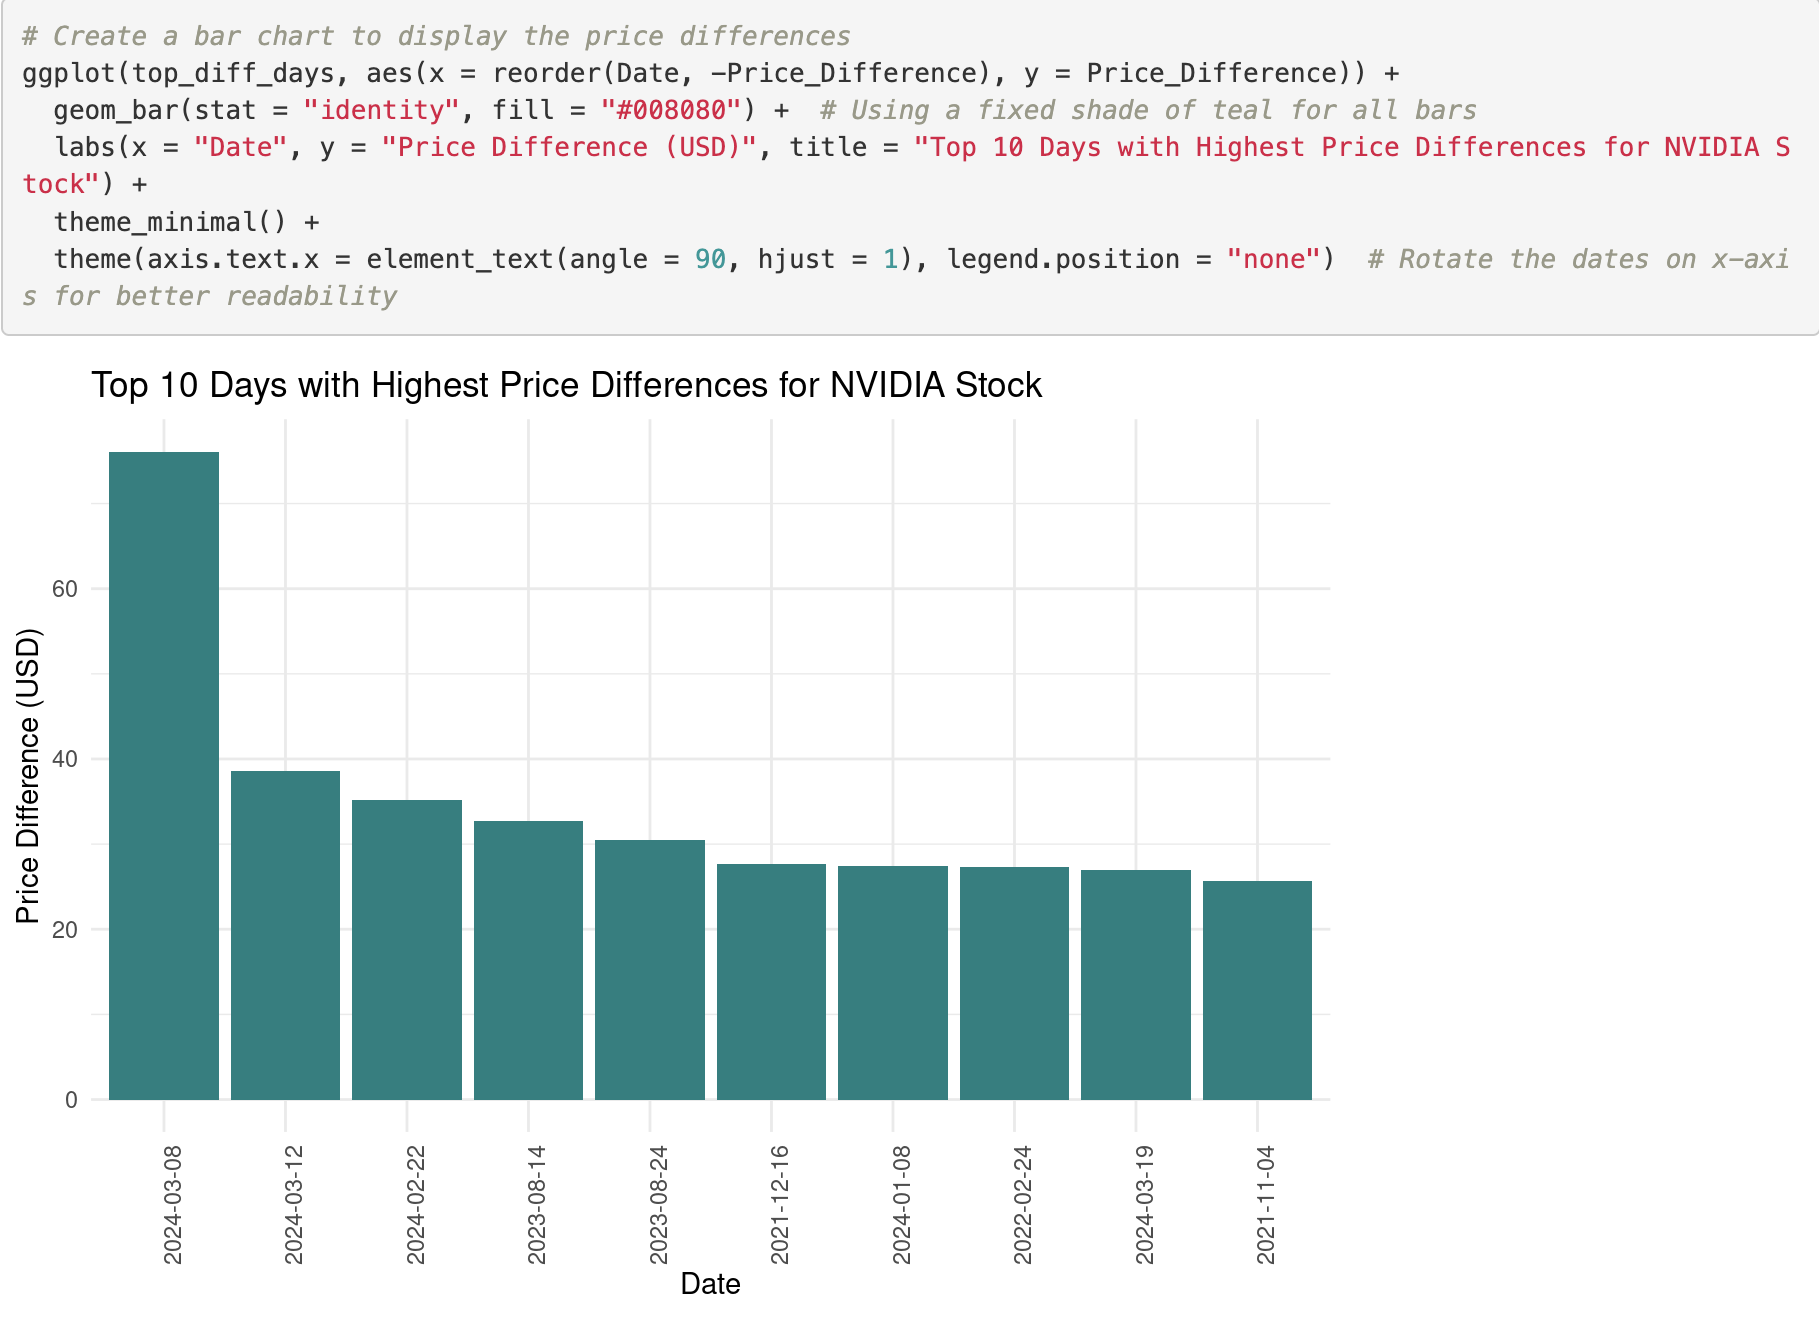1819x1317 pixels.
Task: Click the geom_bar identity string
Action: 381,109
